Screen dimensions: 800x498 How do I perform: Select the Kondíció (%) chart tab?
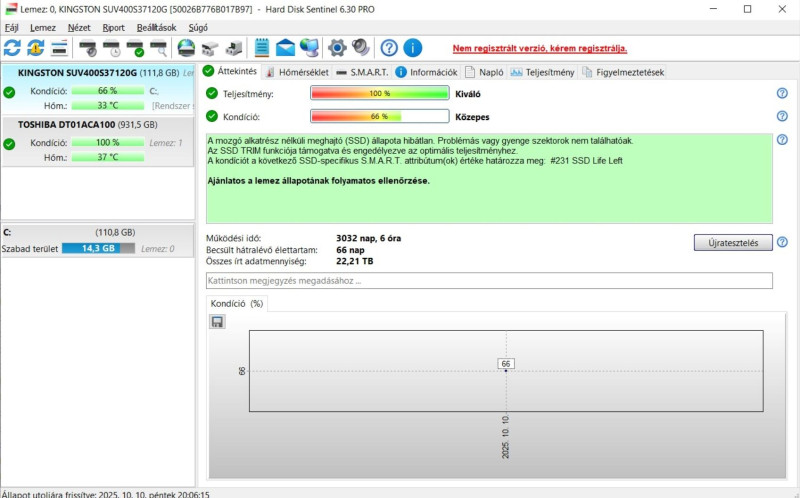click(237, 304)
